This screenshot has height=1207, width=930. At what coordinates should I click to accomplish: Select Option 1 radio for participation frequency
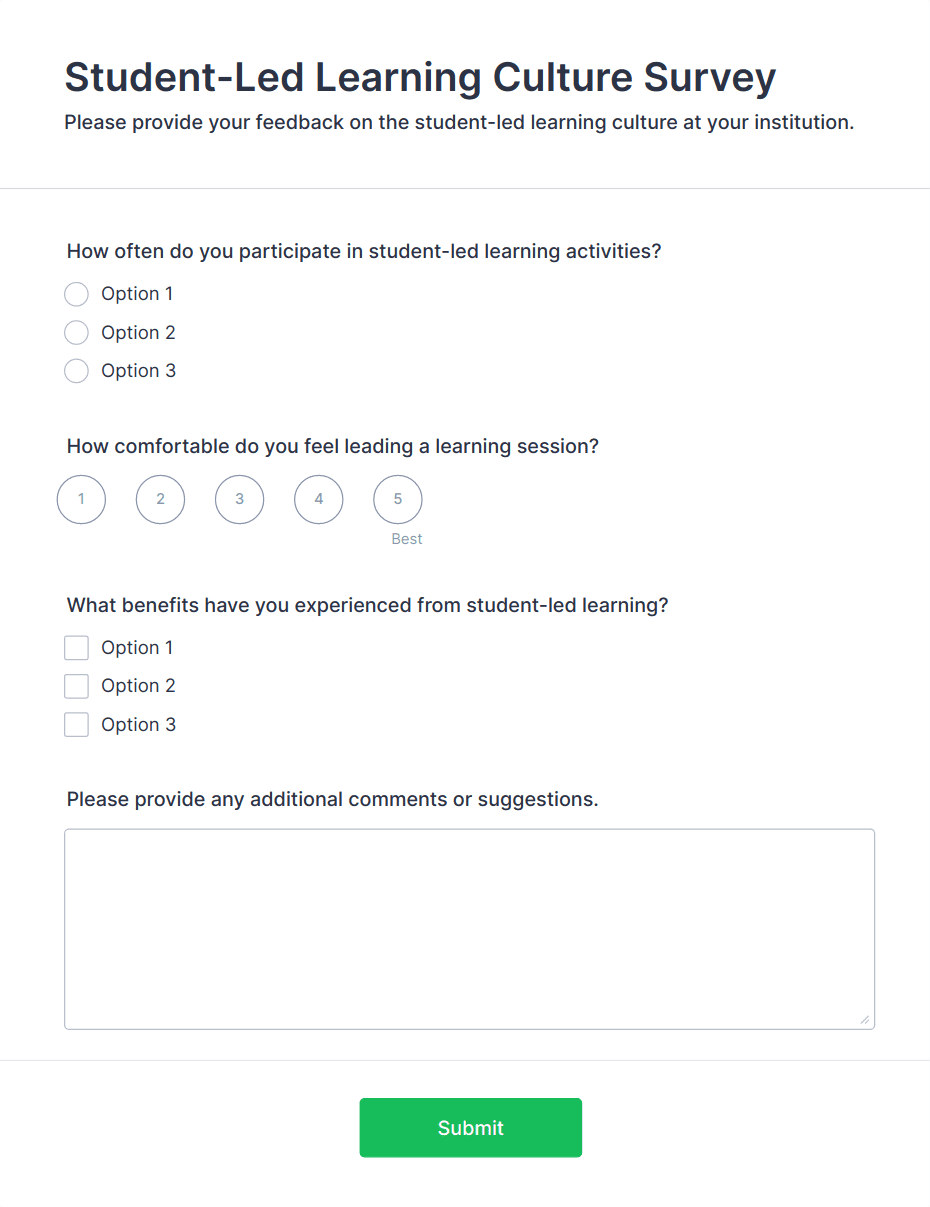coord(76,294)
